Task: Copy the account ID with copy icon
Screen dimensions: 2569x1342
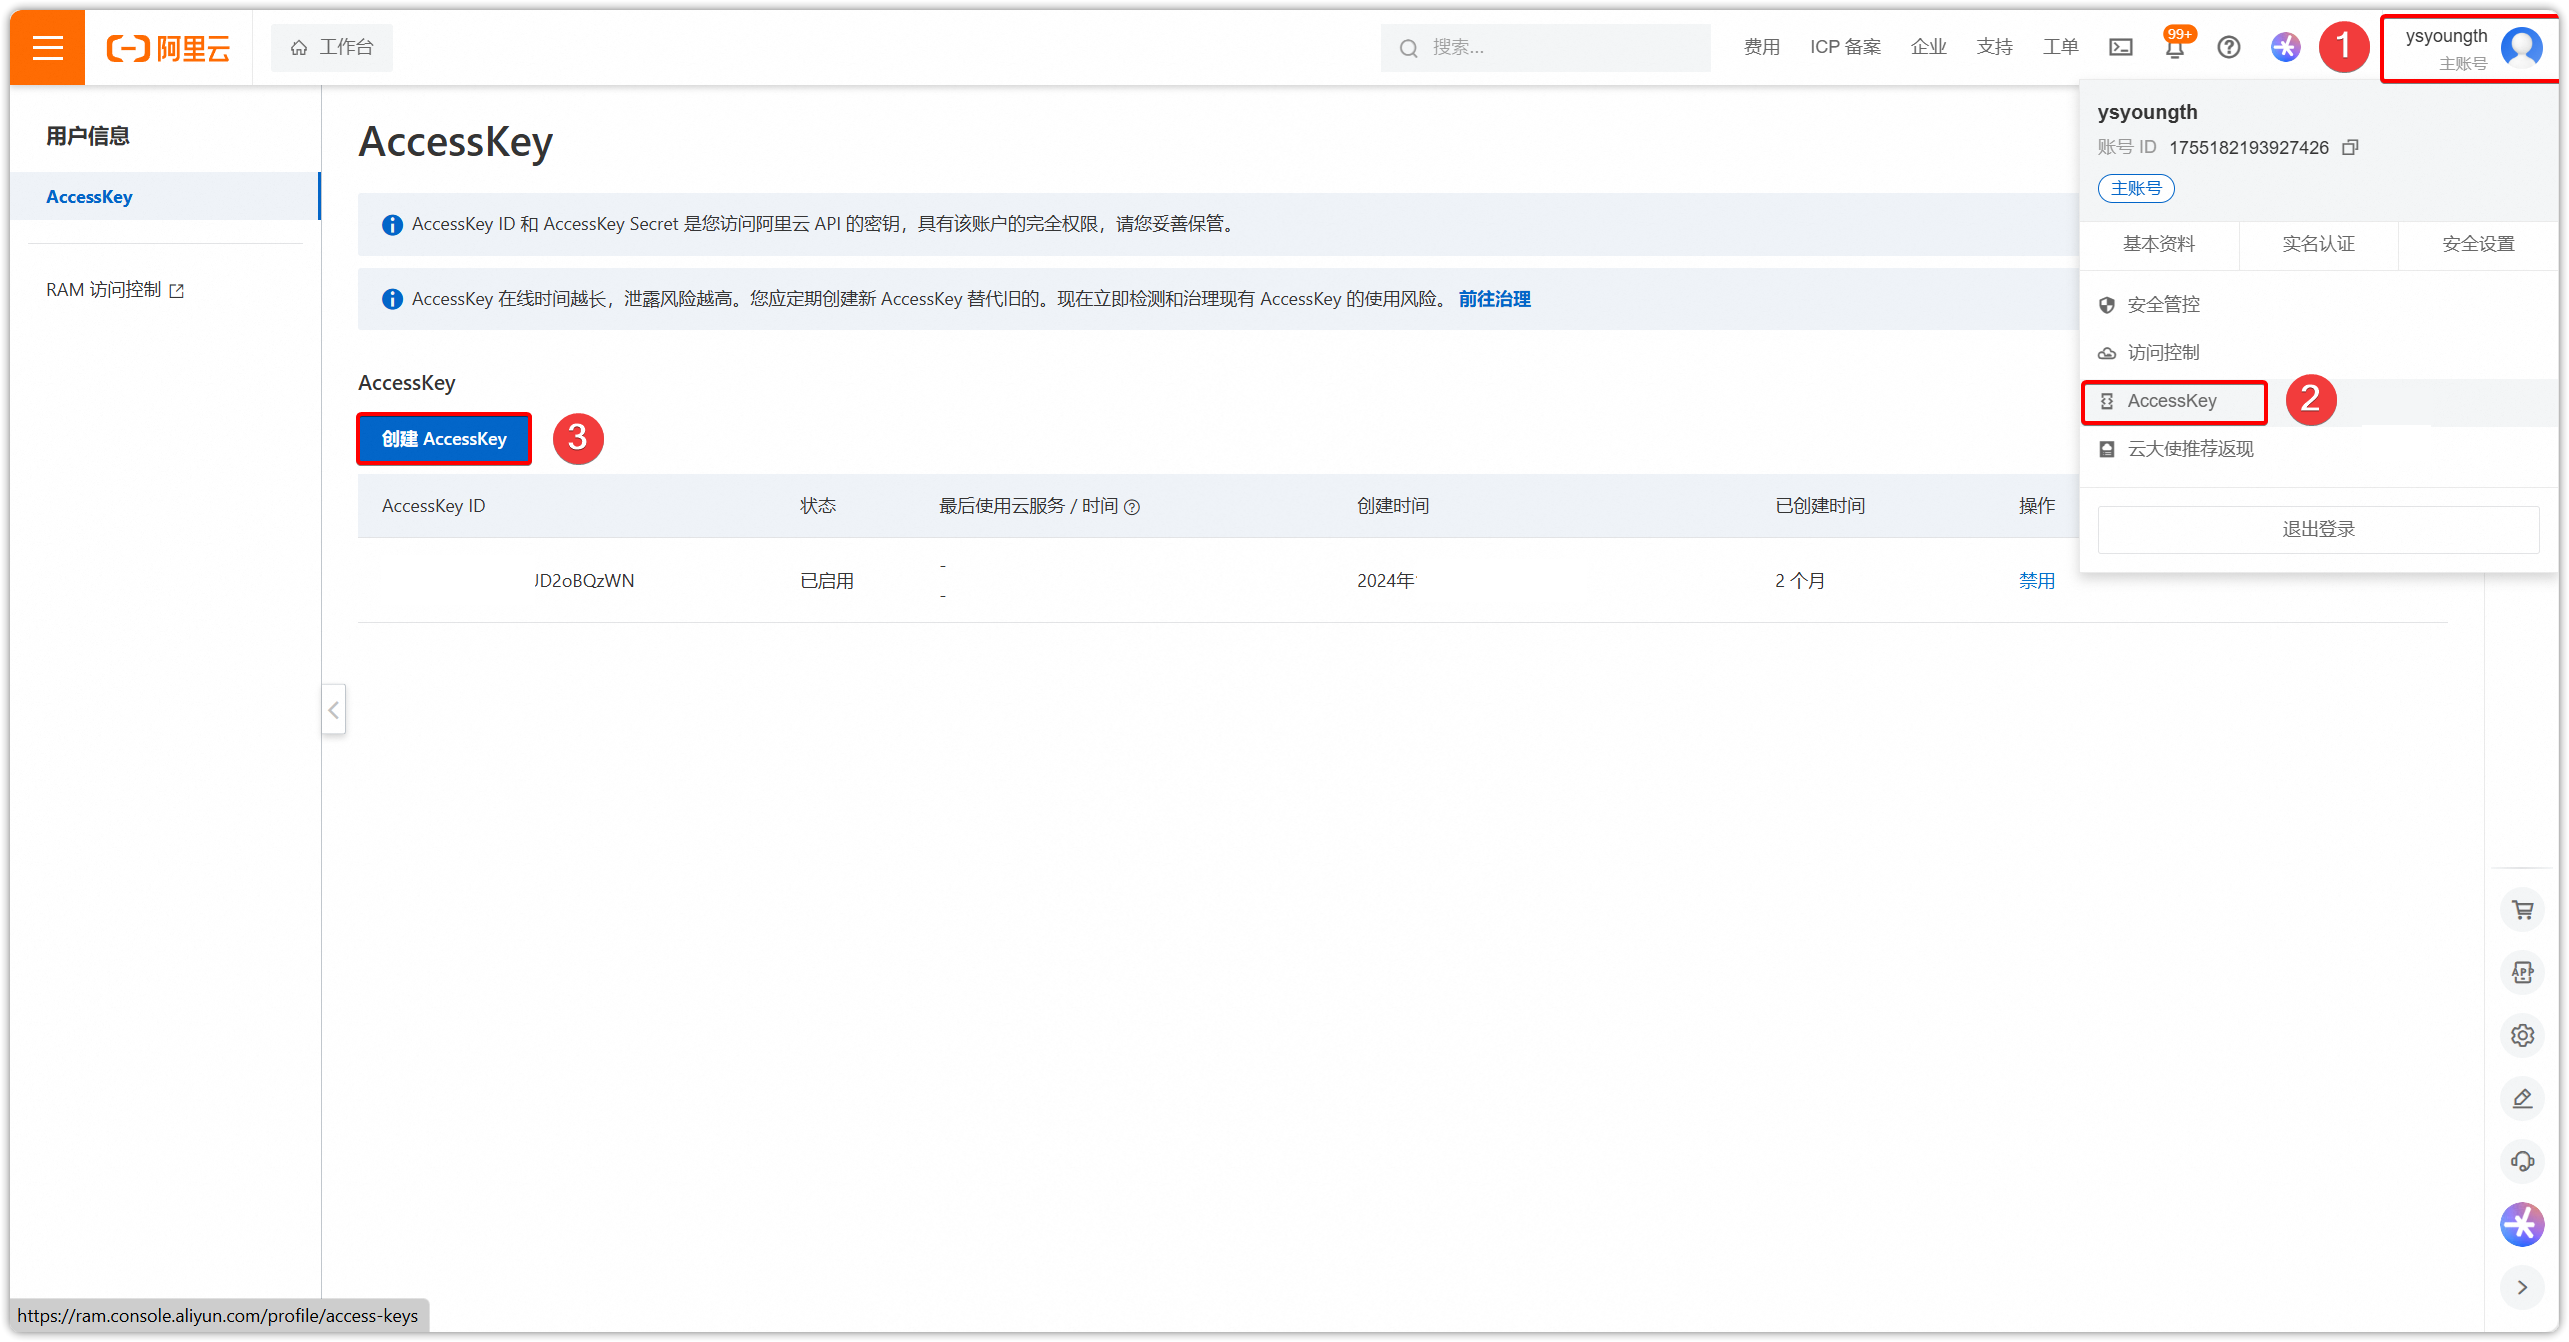Action: tap(2350, 148)
